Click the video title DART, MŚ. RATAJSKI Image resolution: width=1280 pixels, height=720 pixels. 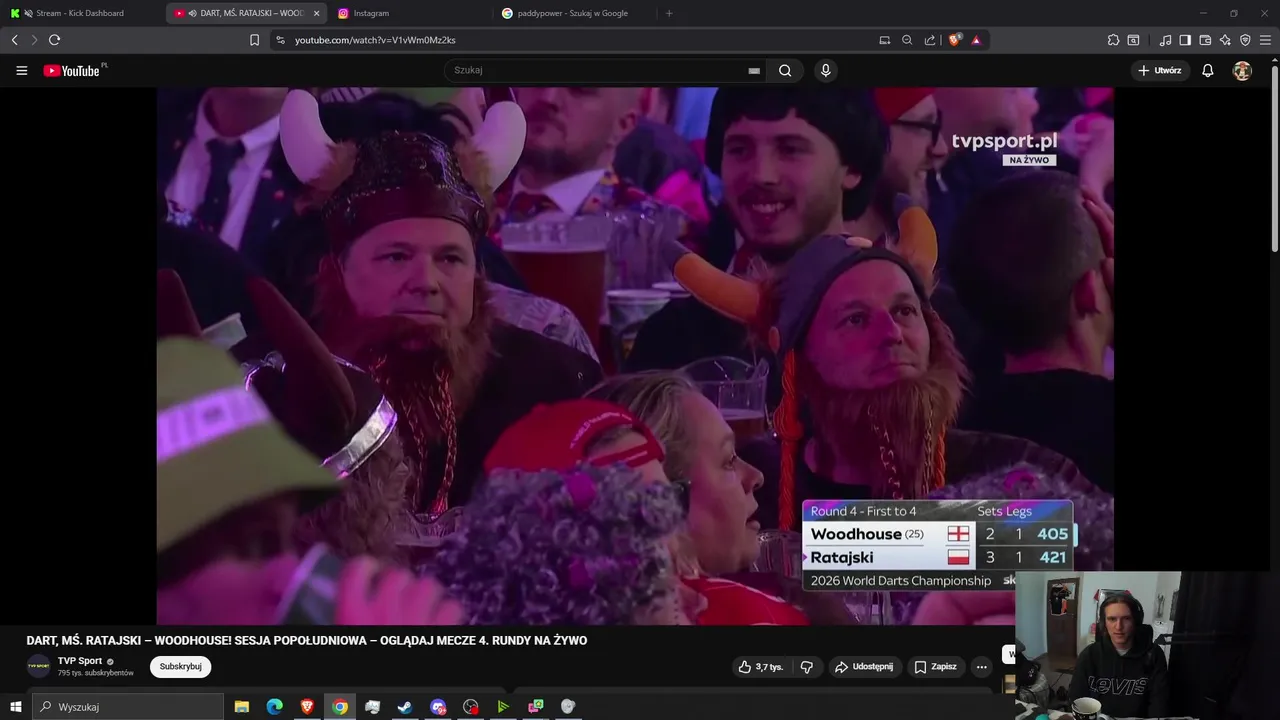pos(307,641)
